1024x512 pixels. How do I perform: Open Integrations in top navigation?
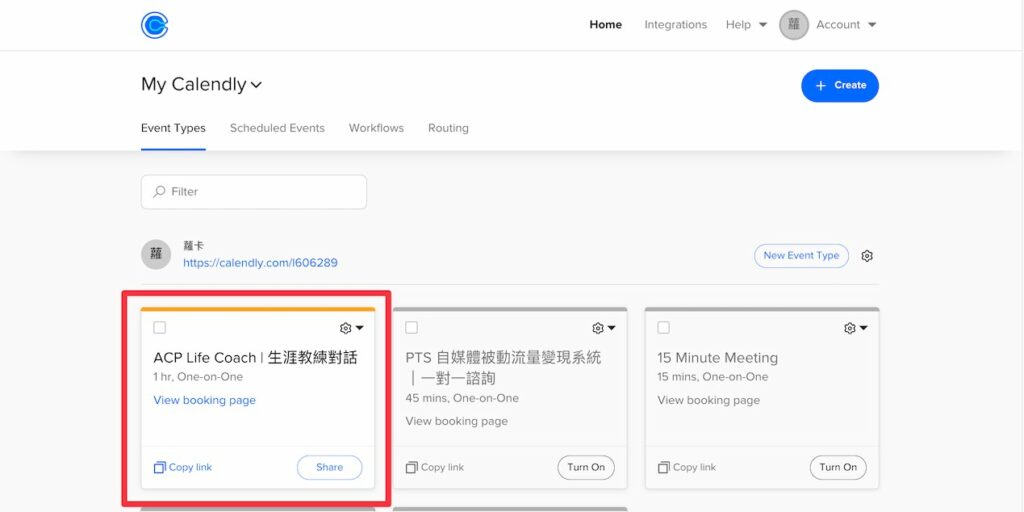coord(675,25)
